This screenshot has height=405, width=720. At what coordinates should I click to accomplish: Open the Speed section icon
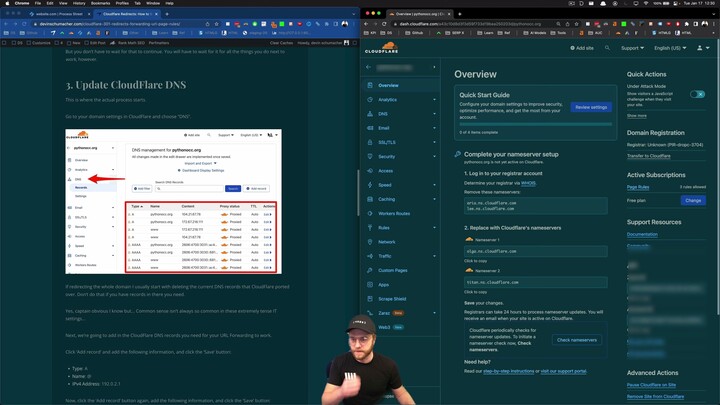pos(370,185)
